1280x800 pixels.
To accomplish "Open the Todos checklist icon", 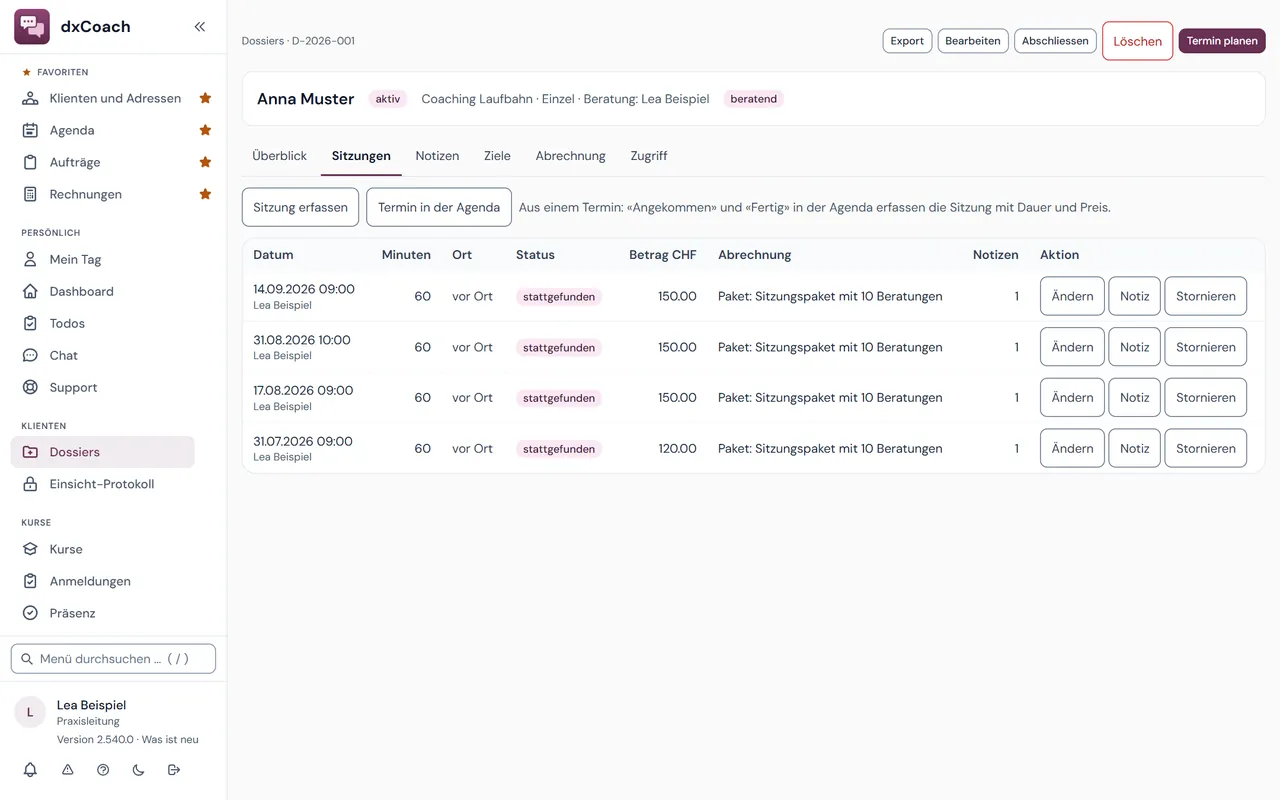I will [x=30, y=323].
